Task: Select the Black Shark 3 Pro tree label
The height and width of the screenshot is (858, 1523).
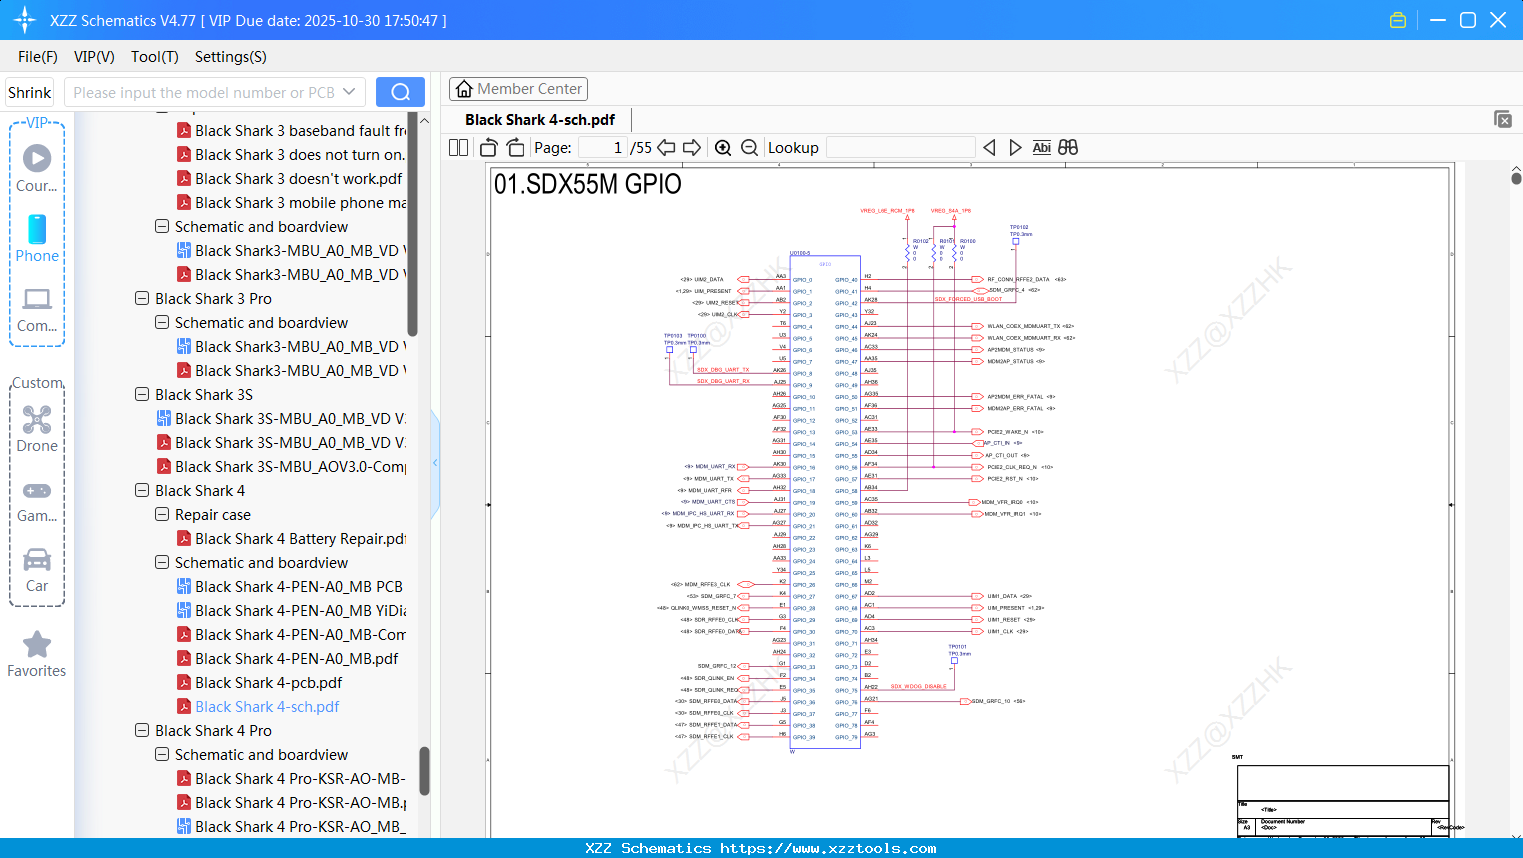Action: [x=213, y=298]
